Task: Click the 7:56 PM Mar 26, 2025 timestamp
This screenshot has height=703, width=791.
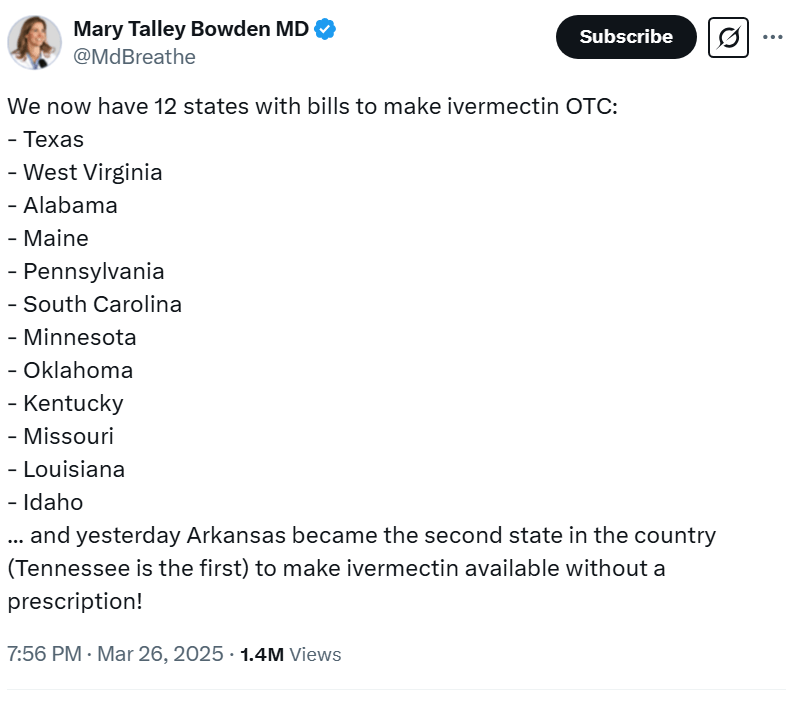Action: [114, 654]
